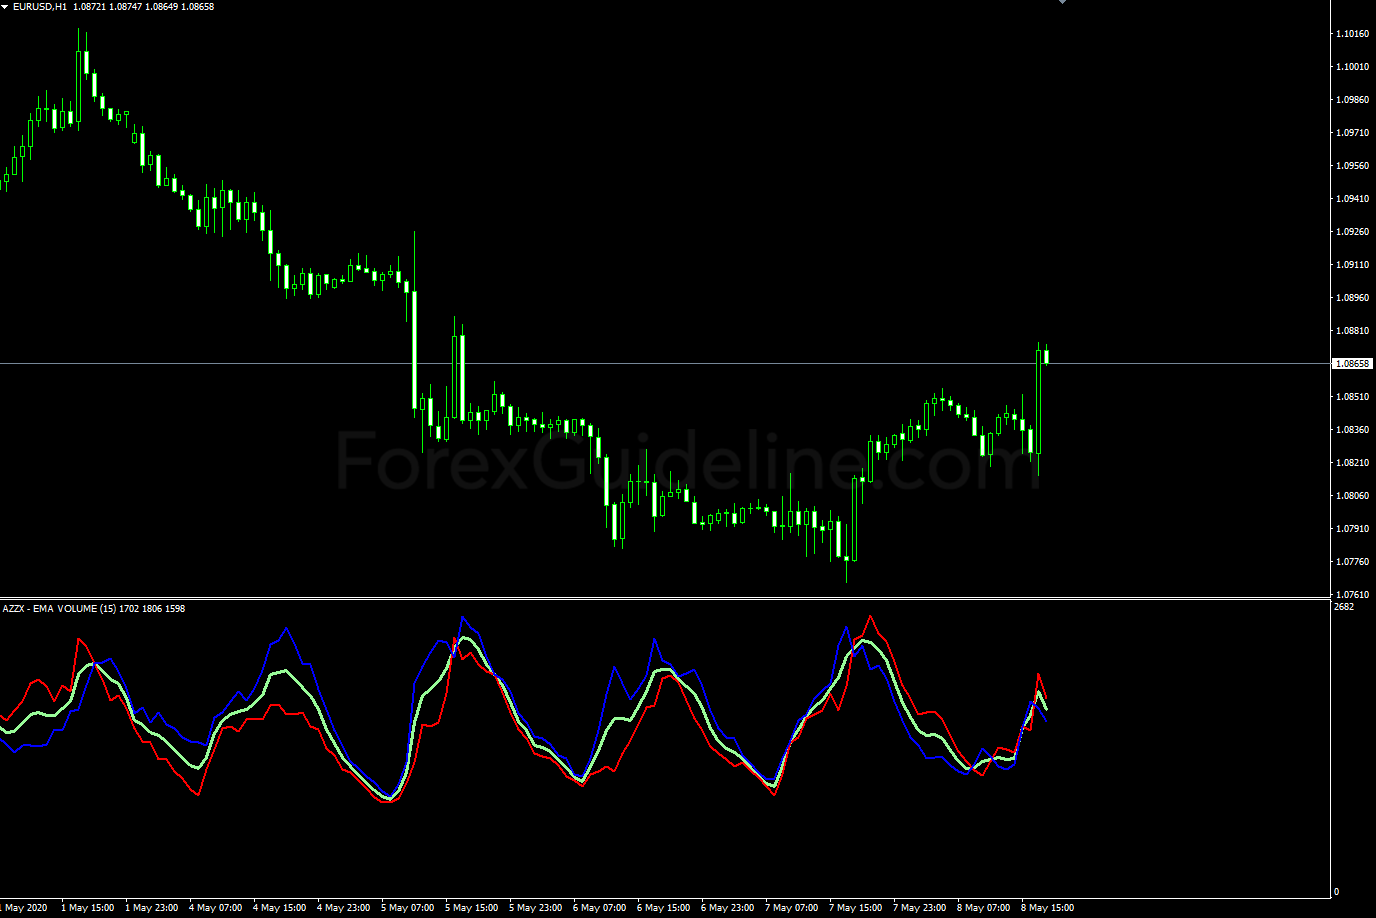Image resolution: width=1376 pixels, height=918 pixels.
Task: Click price level 1.07610 on axis
Action: (1353, 595)
